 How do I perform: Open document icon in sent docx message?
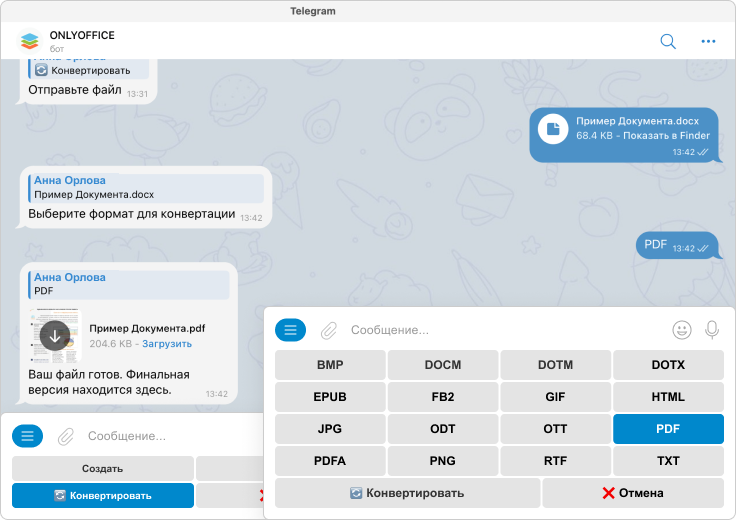click(553, 129)
